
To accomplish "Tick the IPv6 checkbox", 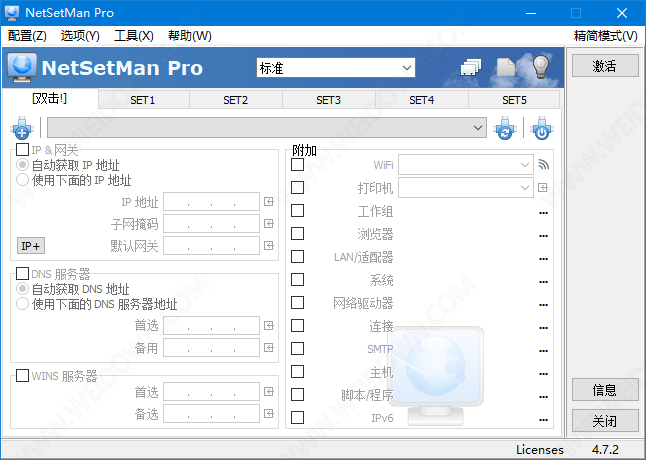I will (x=297, y=418).
